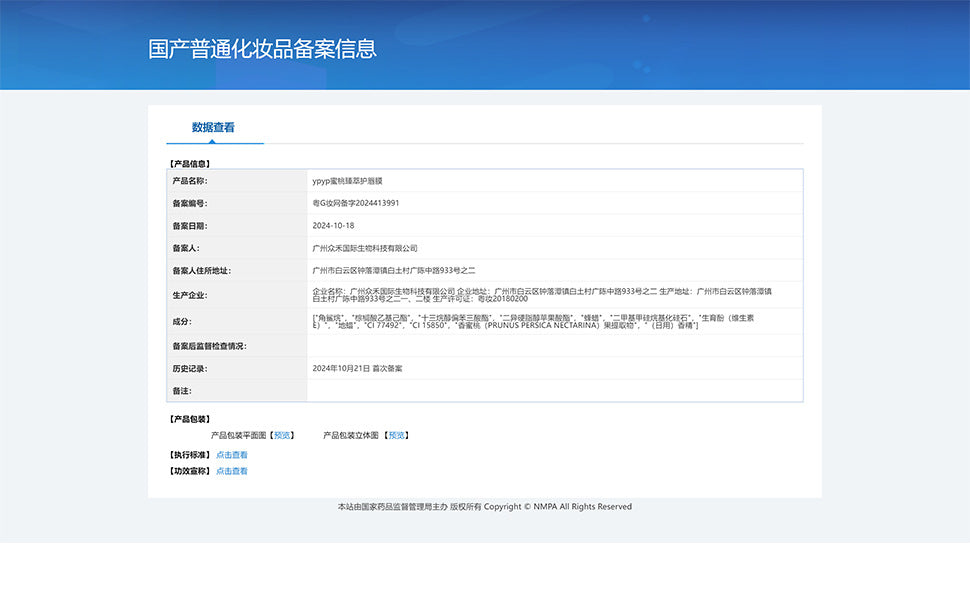Click 点击查看 next to 功效宣称

point(232,471)
